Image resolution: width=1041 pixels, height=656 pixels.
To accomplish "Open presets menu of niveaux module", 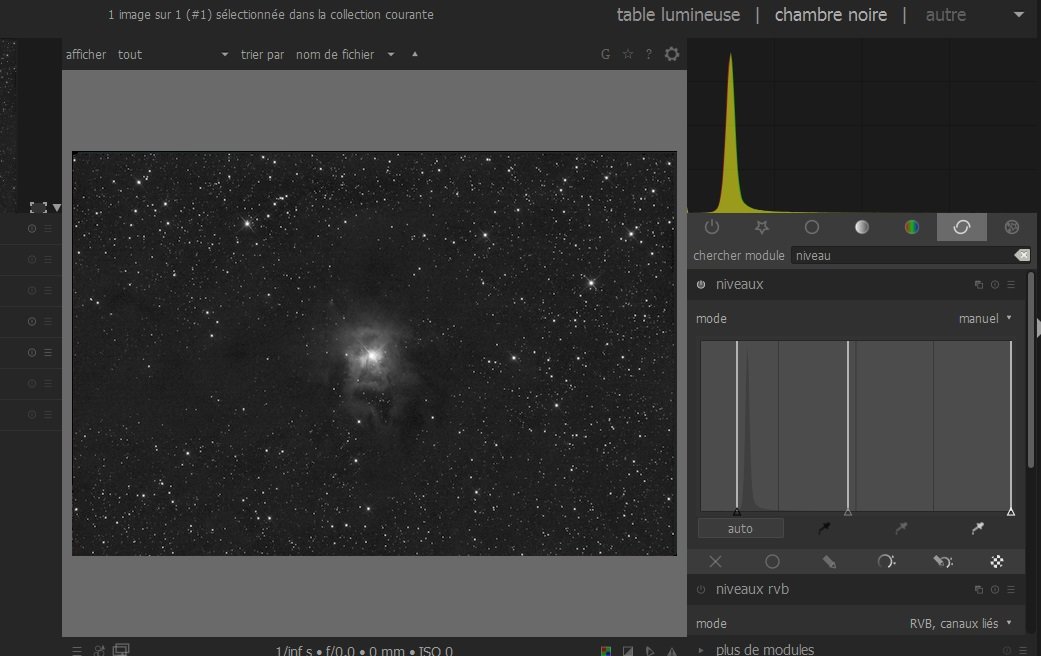I will tap(1010, 284).
